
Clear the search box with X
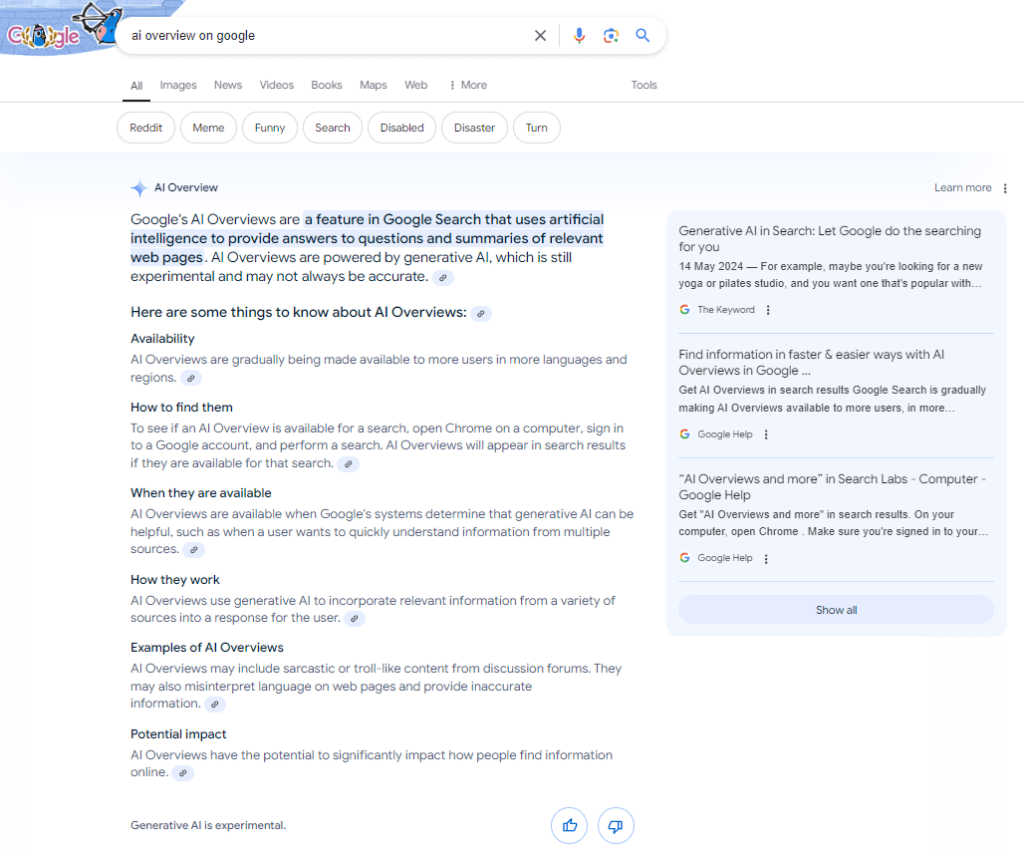540,36
